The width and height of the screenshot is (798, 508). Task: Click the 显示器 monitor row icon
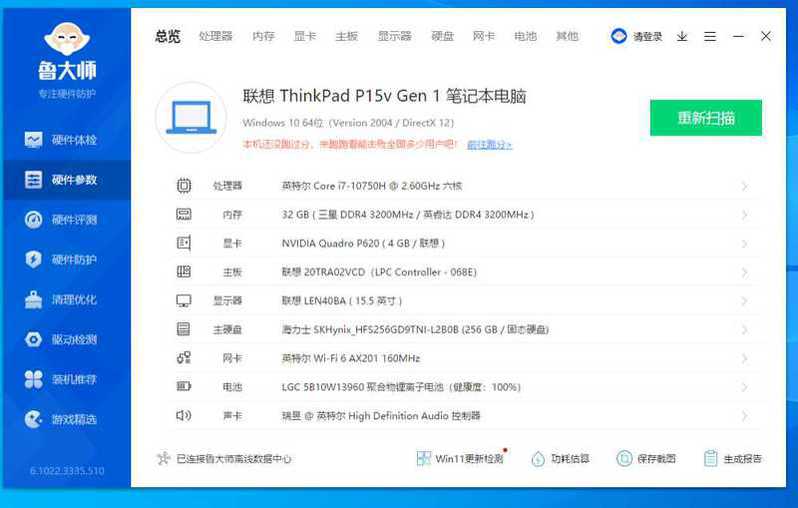tap(184, 301)
